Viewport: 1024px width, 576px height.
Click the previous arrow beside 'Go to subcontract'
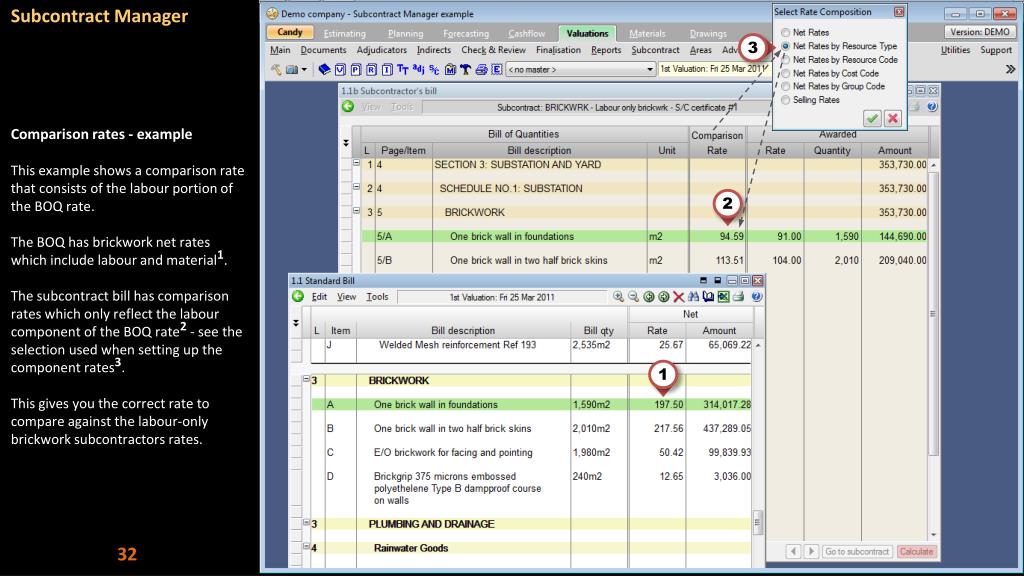pos(793,552)
